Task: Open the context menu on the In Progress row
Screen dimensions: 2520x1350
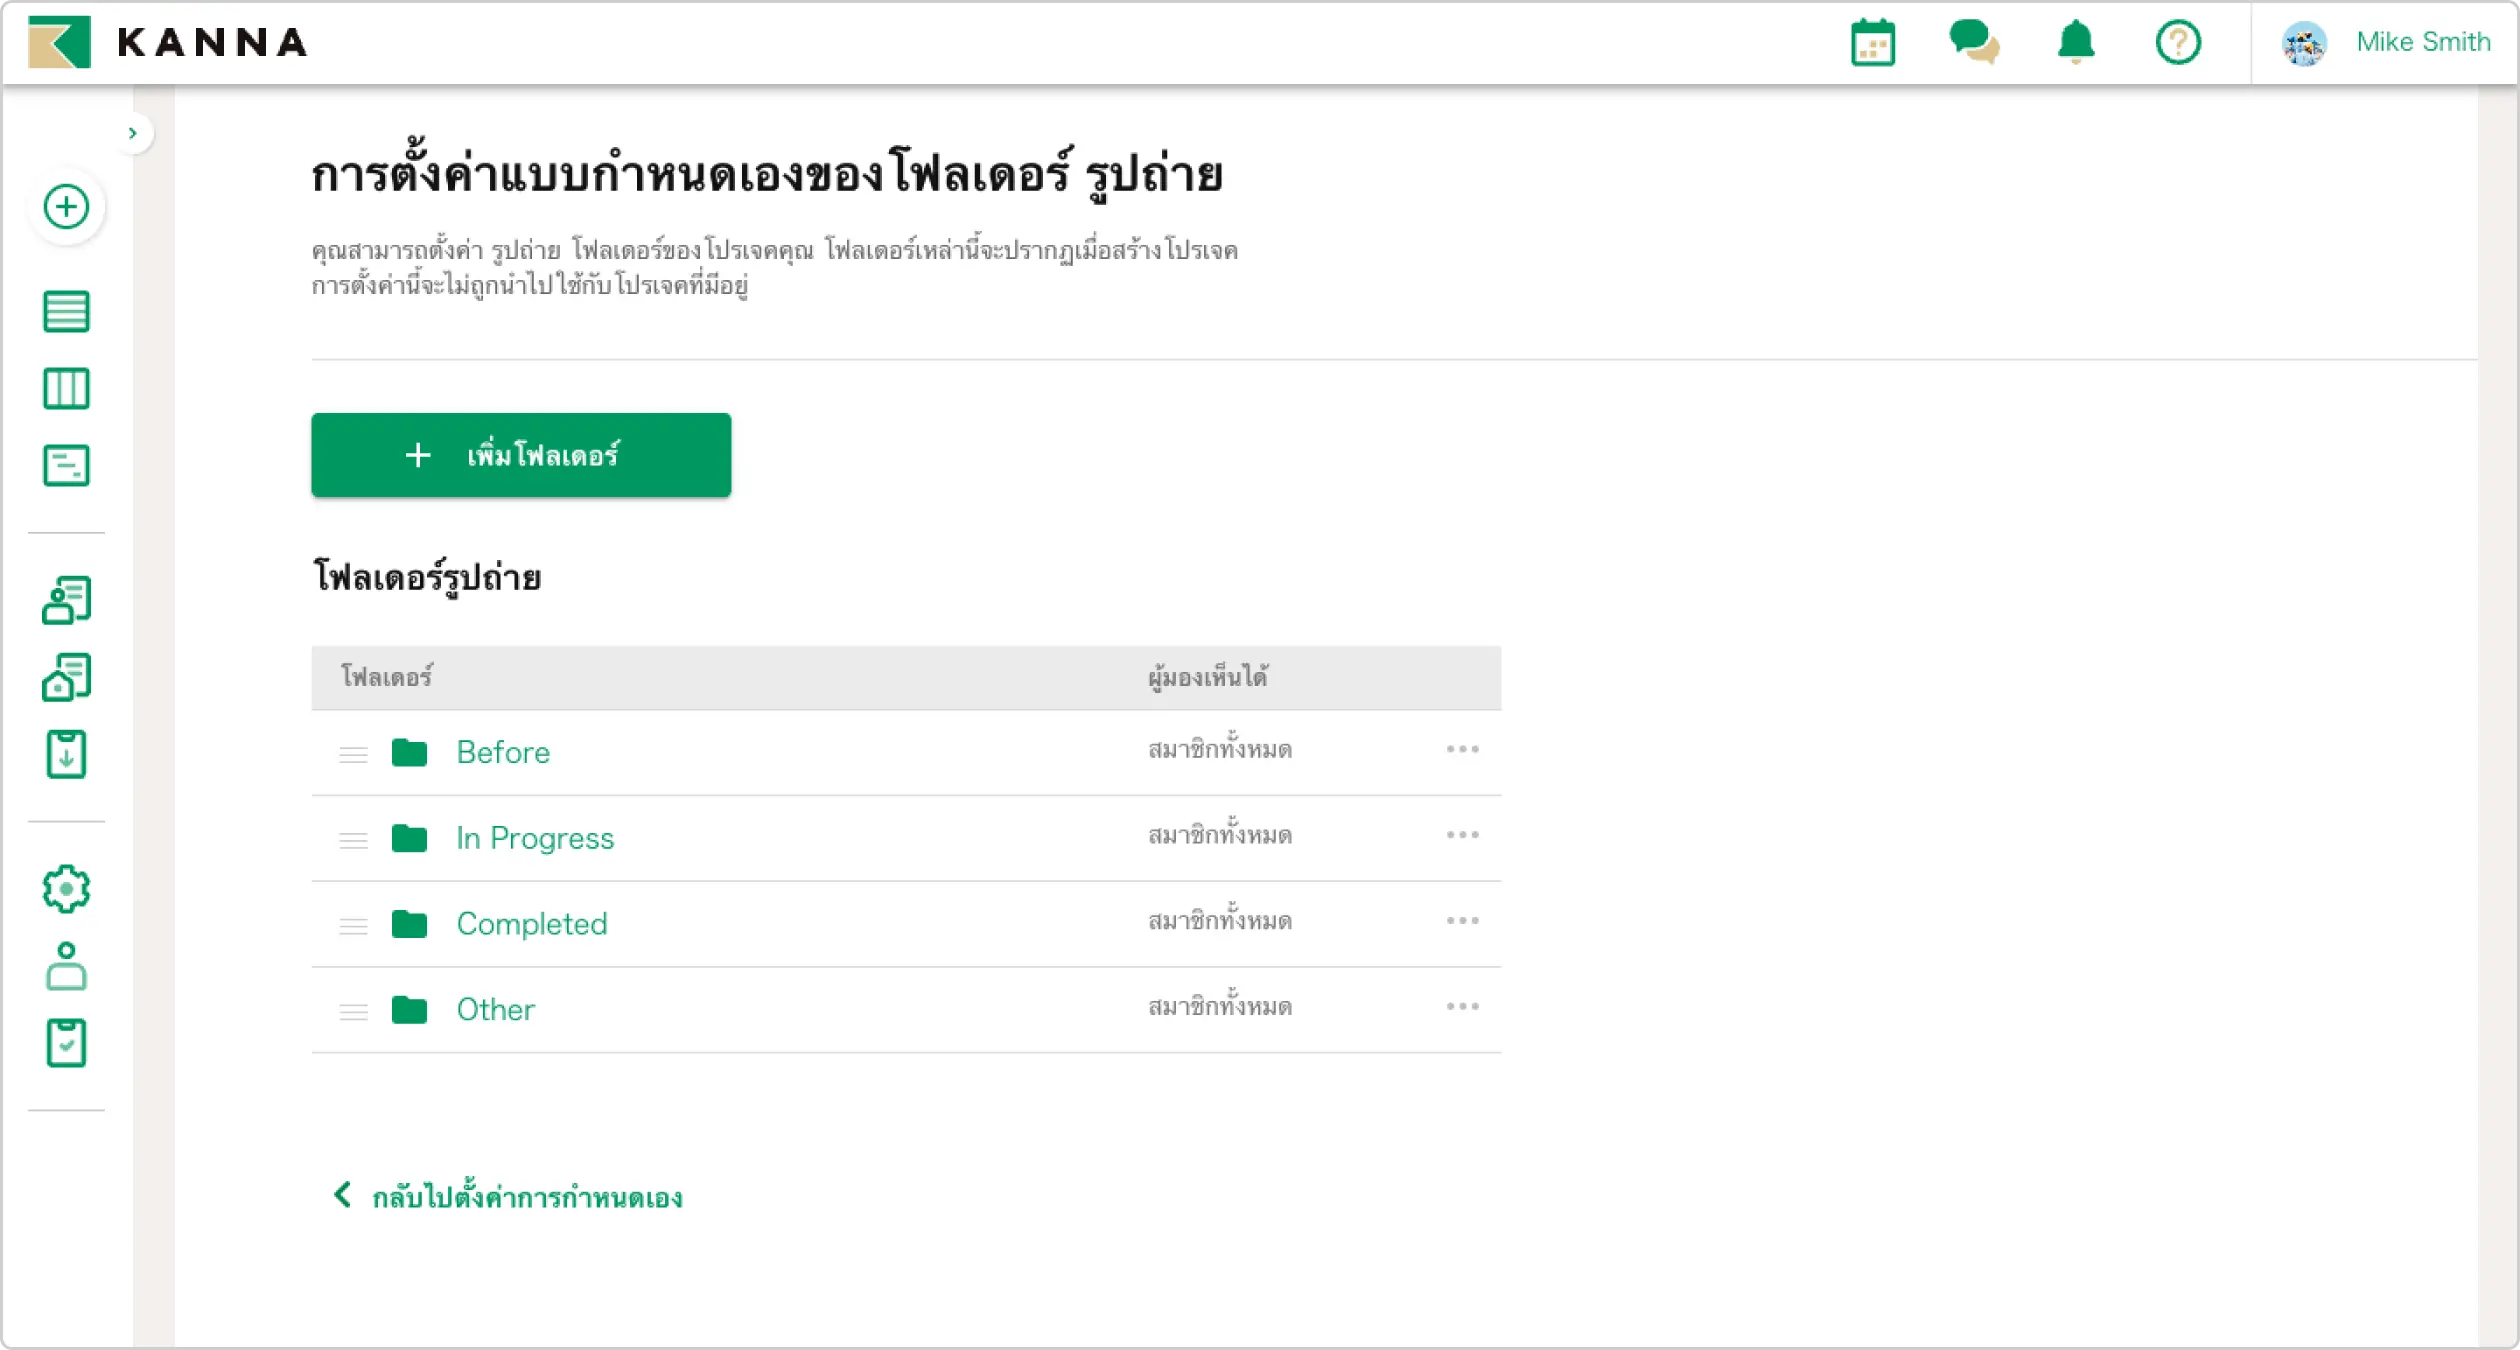Action: coord(1463,834)
